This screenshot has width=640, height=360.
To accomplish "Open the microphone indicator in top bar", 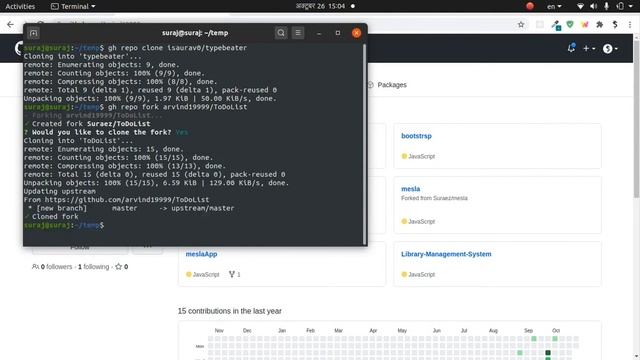I will pyautogui.click(x=607, y=6).
